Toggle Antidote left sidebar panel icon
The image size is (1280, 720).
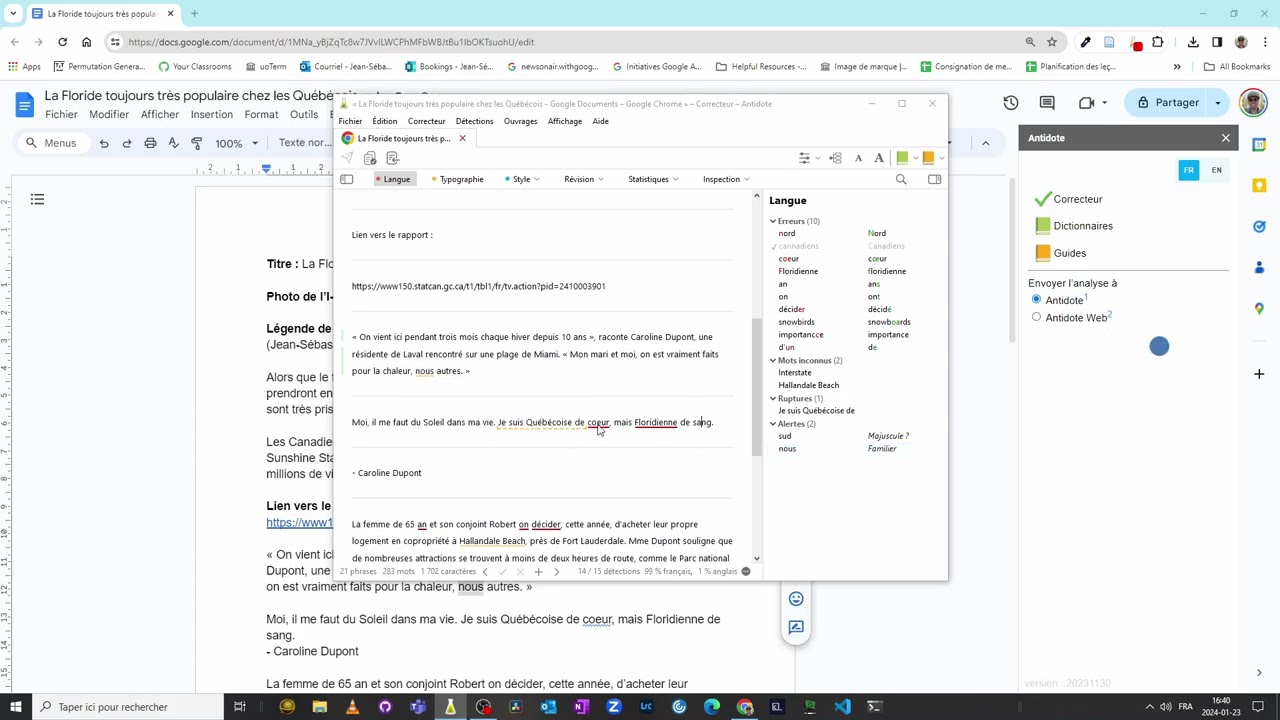pyautogui.click(x=346, y=180)
